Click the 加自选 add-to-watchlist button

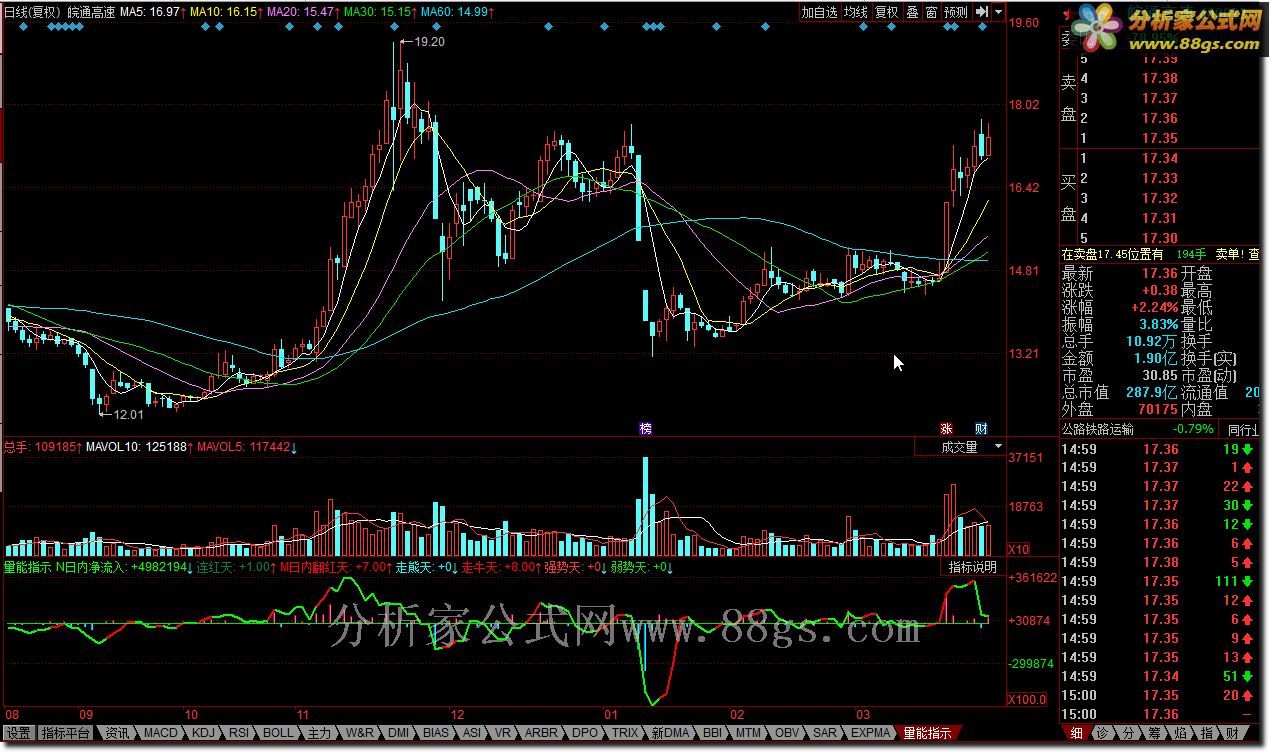click(x=819, y=12)
